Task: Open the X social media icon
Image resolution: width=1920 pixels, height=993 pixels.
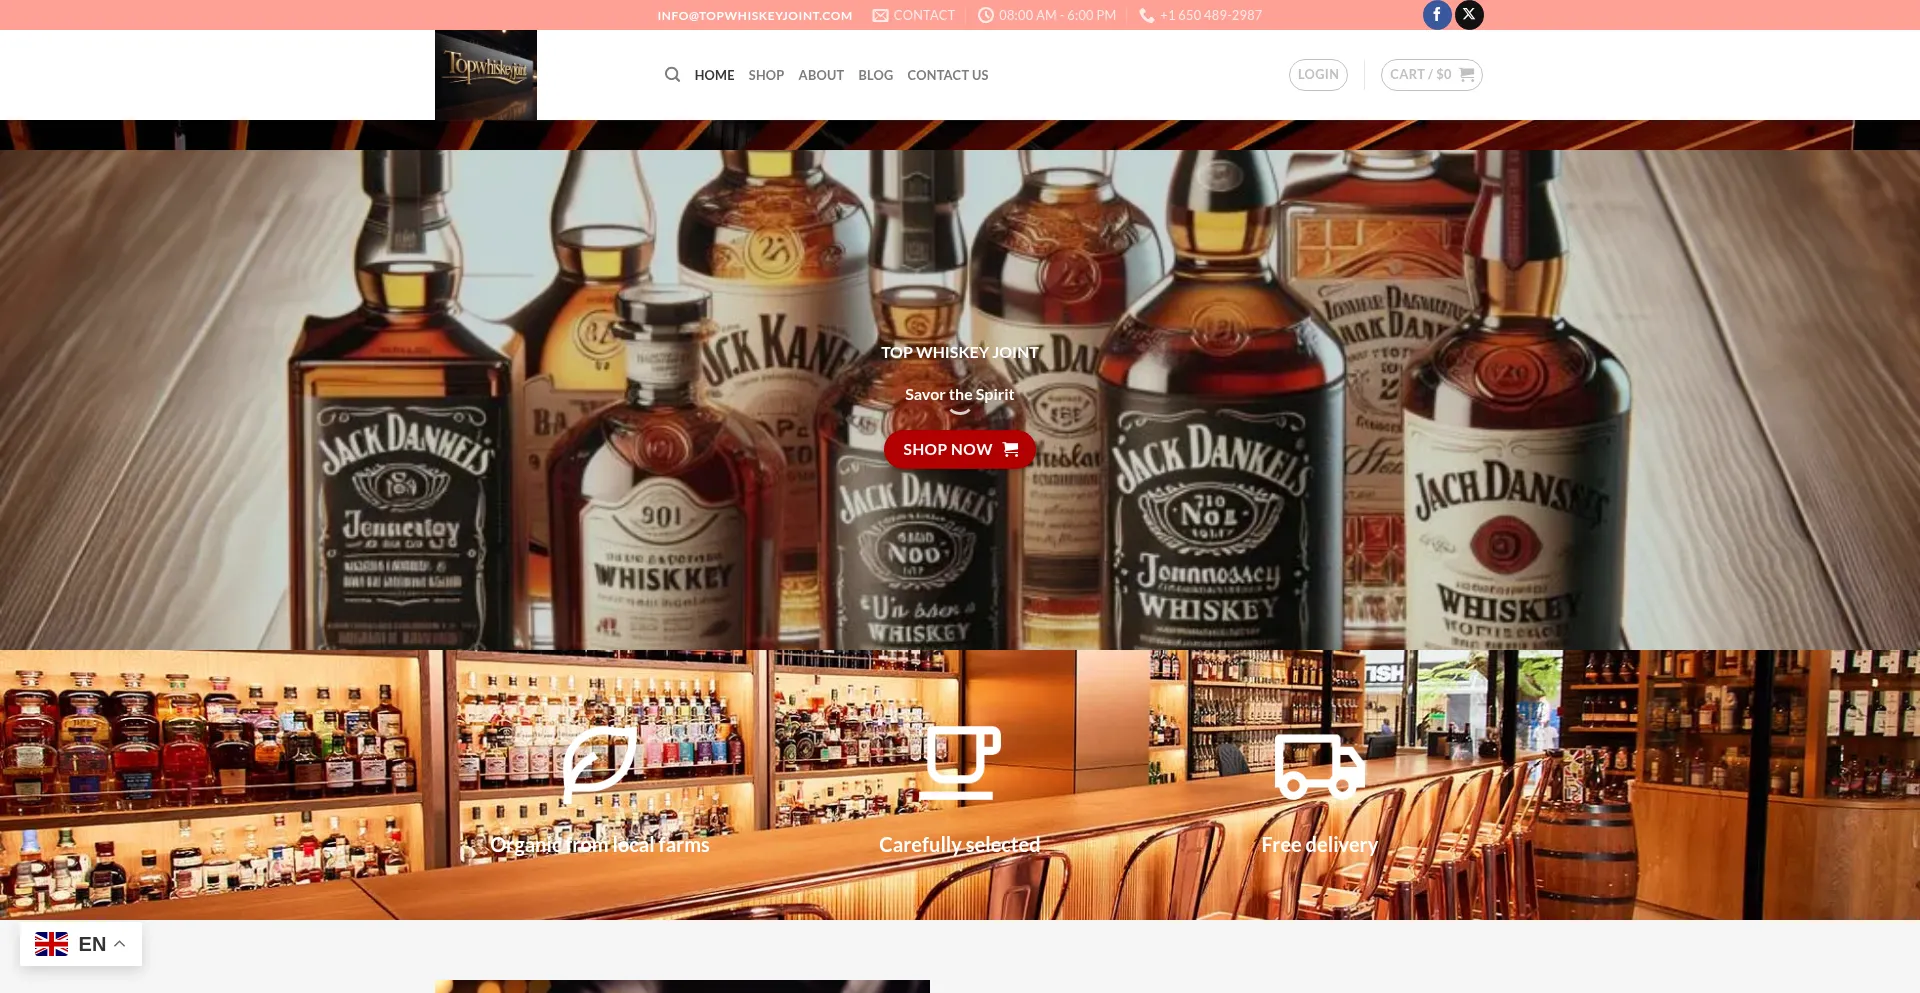Action: tap(1469, 15)
